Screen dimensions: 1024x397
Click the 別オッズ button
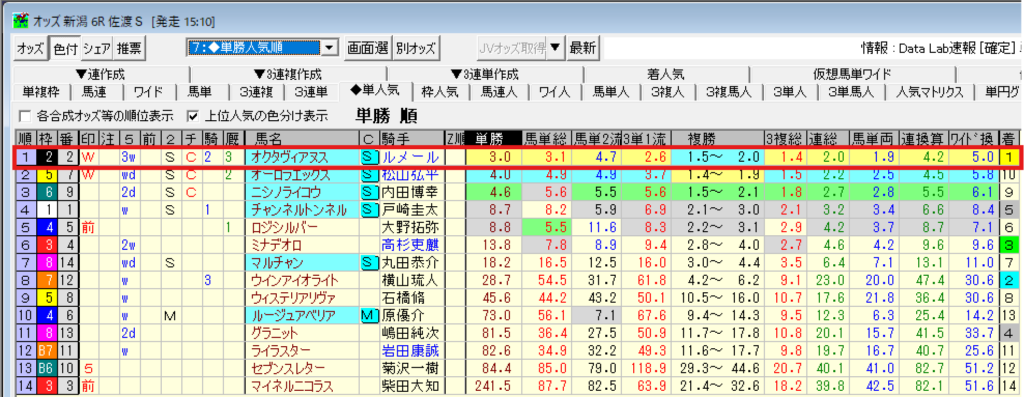tap(416, 48)
